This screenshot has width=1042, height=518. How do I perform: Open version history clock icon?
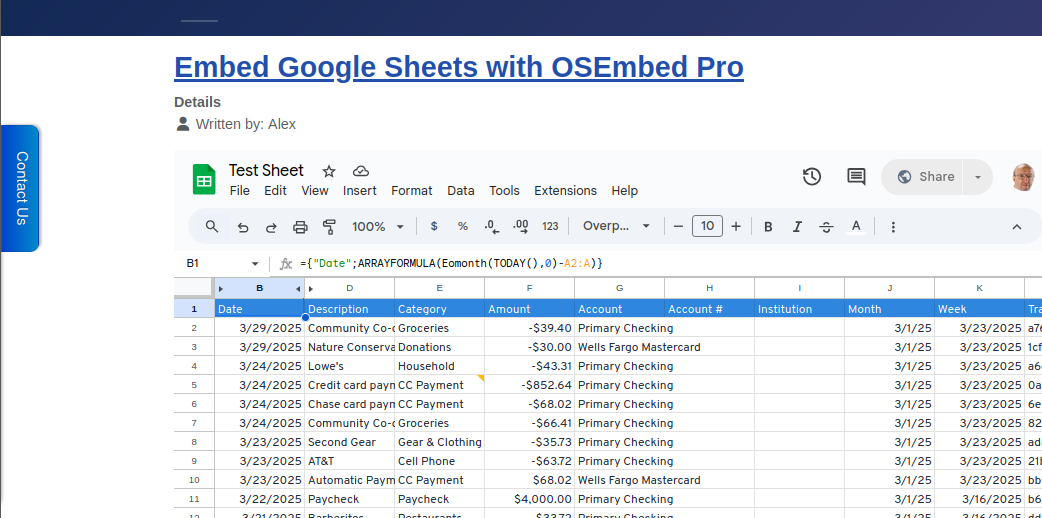[812, 177]
